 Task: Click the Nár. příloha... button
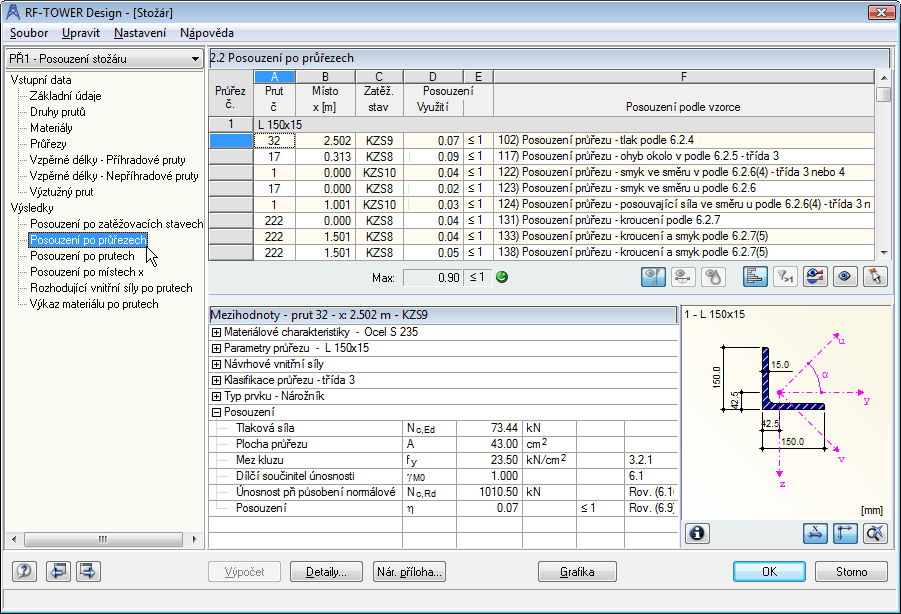pyautogui.click(x=409, y=571)
